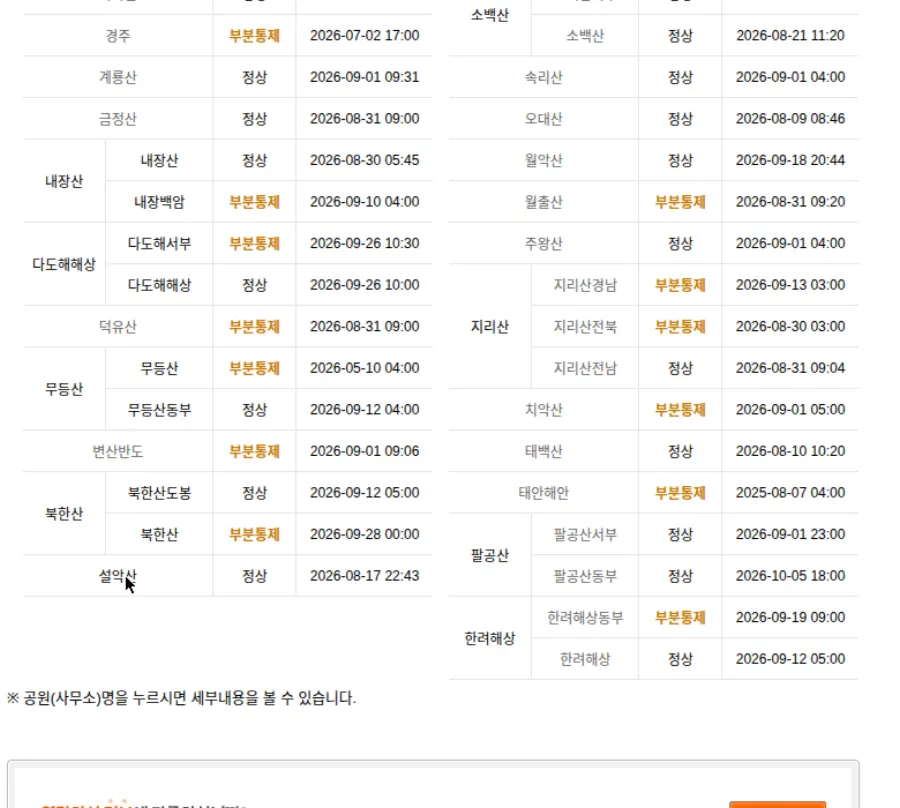This screenshot has width=900, height=808.
Task: Click the 태백산 park name
Action: [544, 452]
